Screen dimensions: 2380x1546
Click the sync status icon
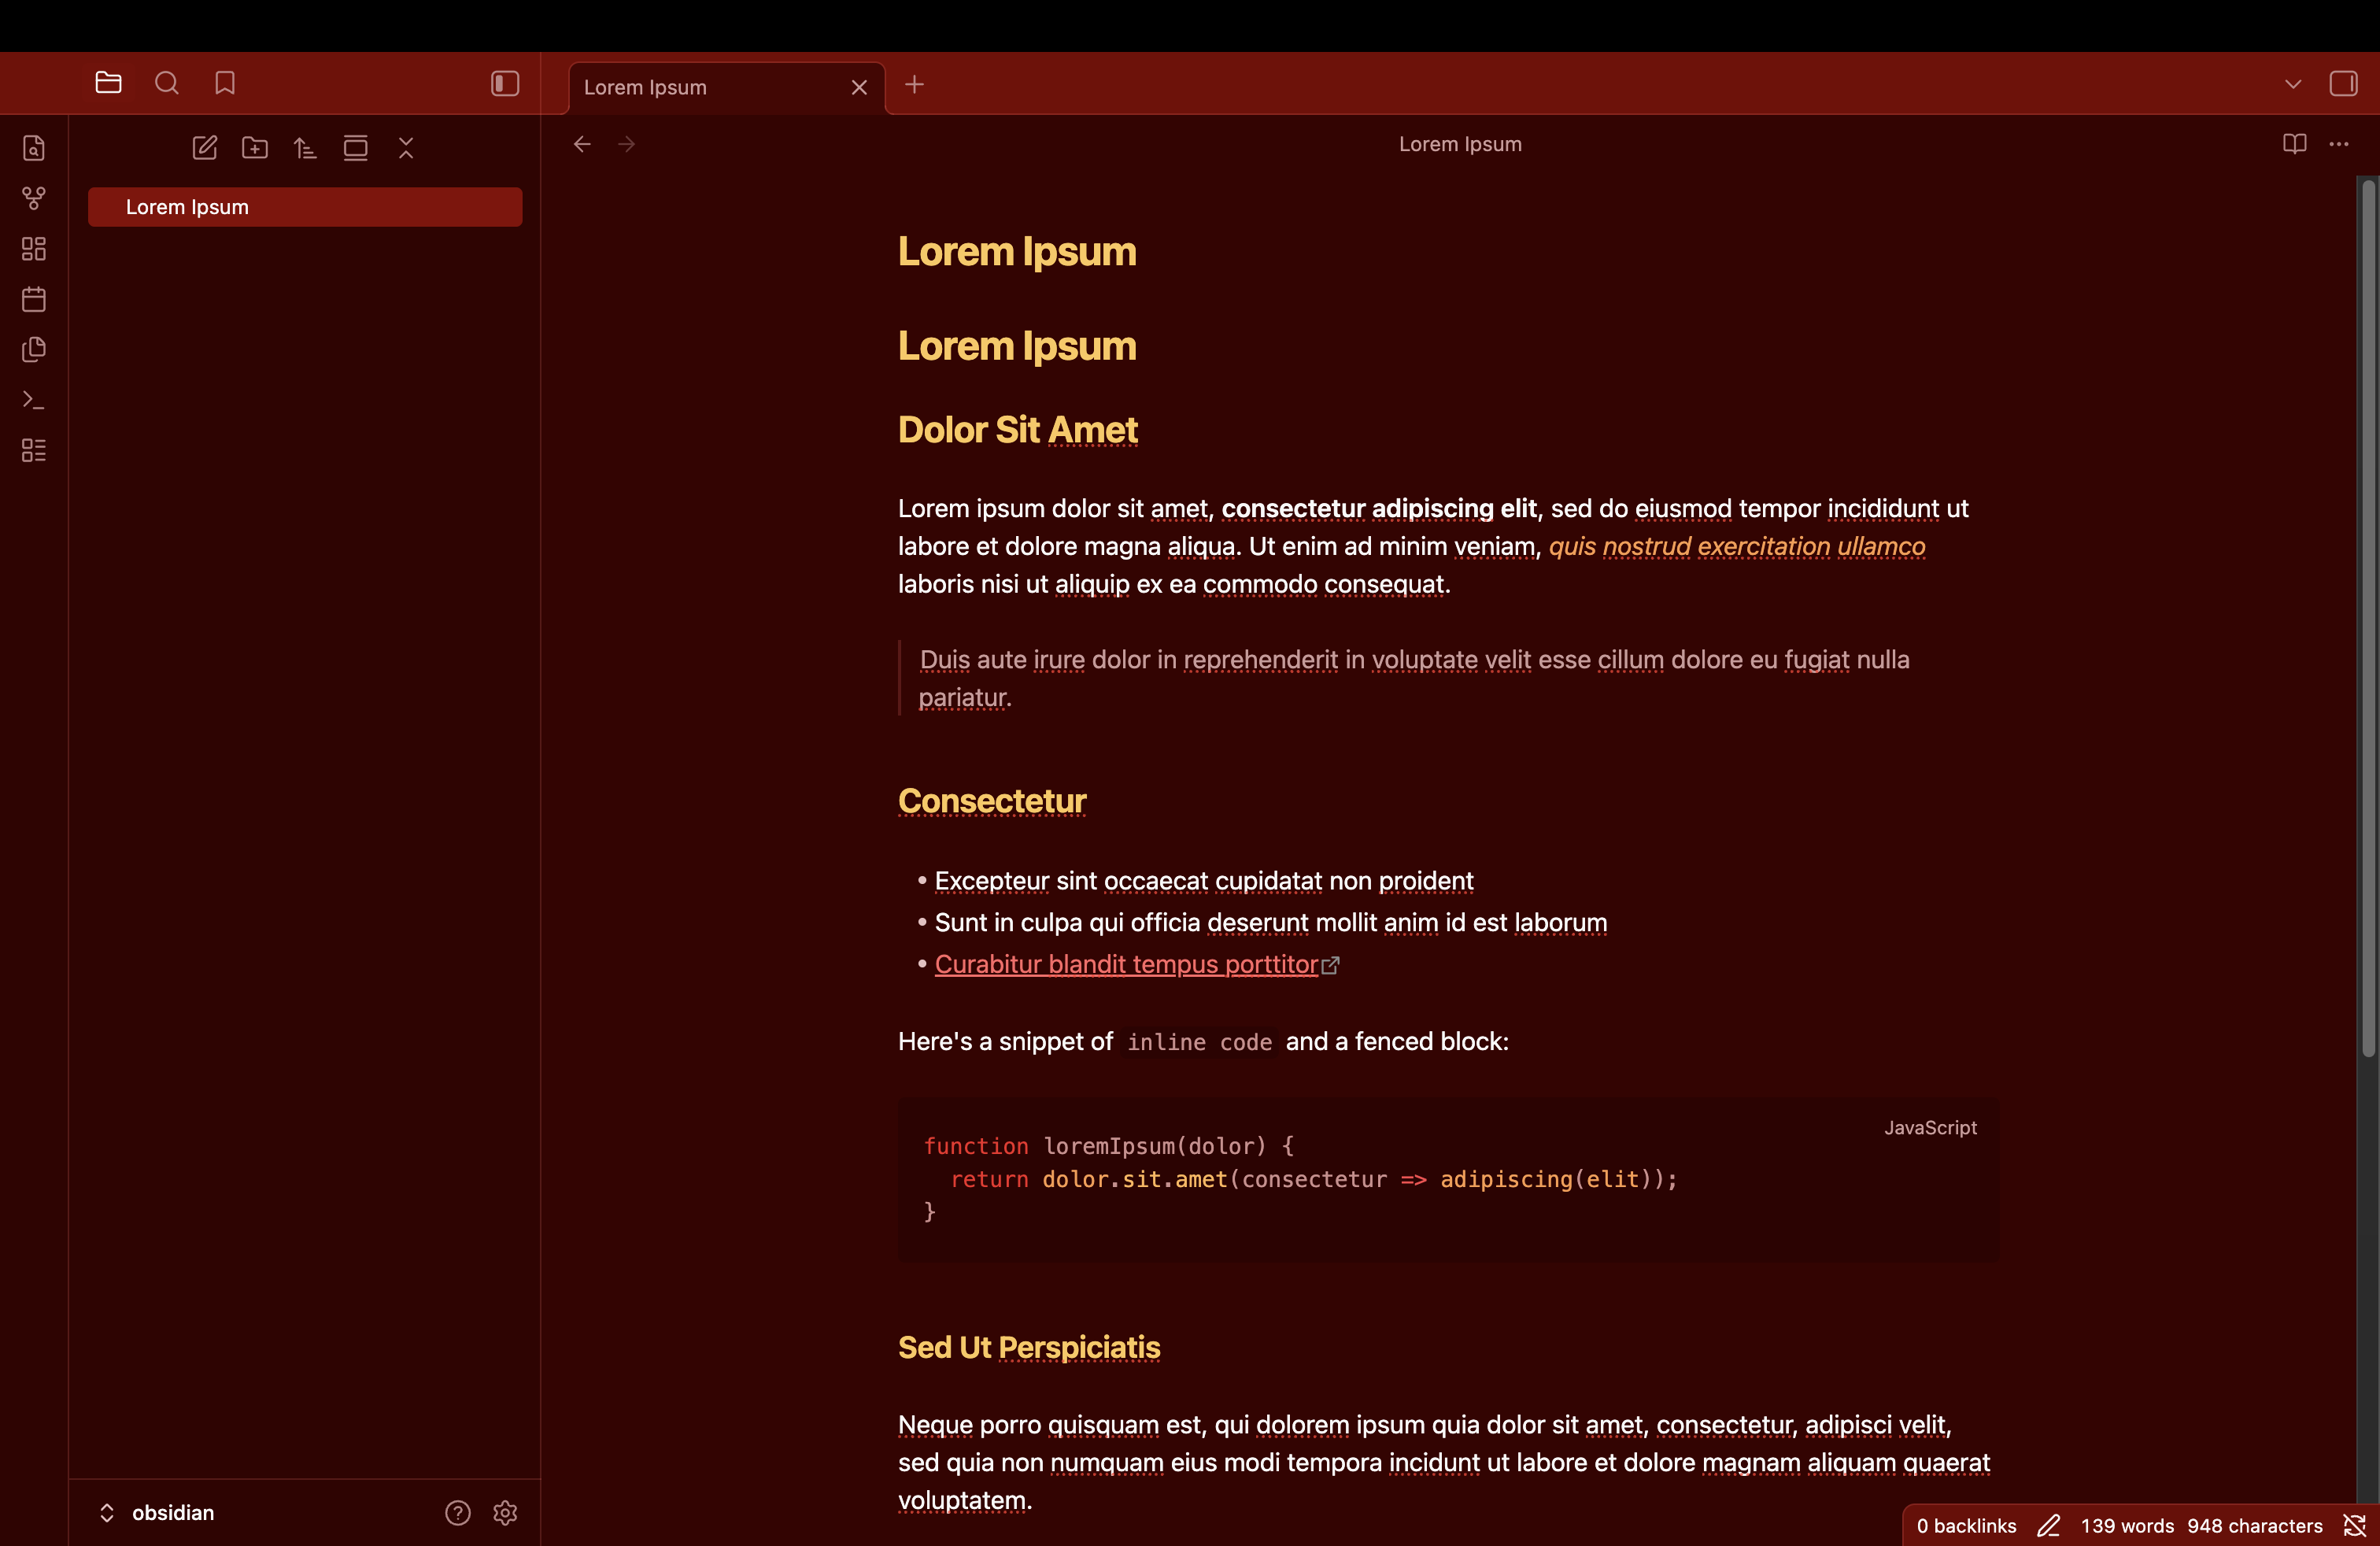(x=2354, y=1526)
